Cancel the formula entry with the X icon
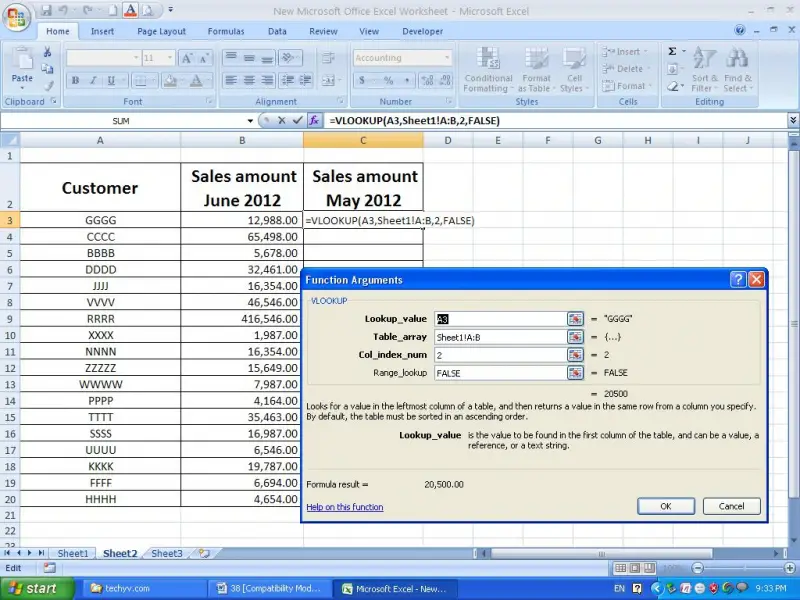This screenshot has height=600, width=800. point(282,120)
